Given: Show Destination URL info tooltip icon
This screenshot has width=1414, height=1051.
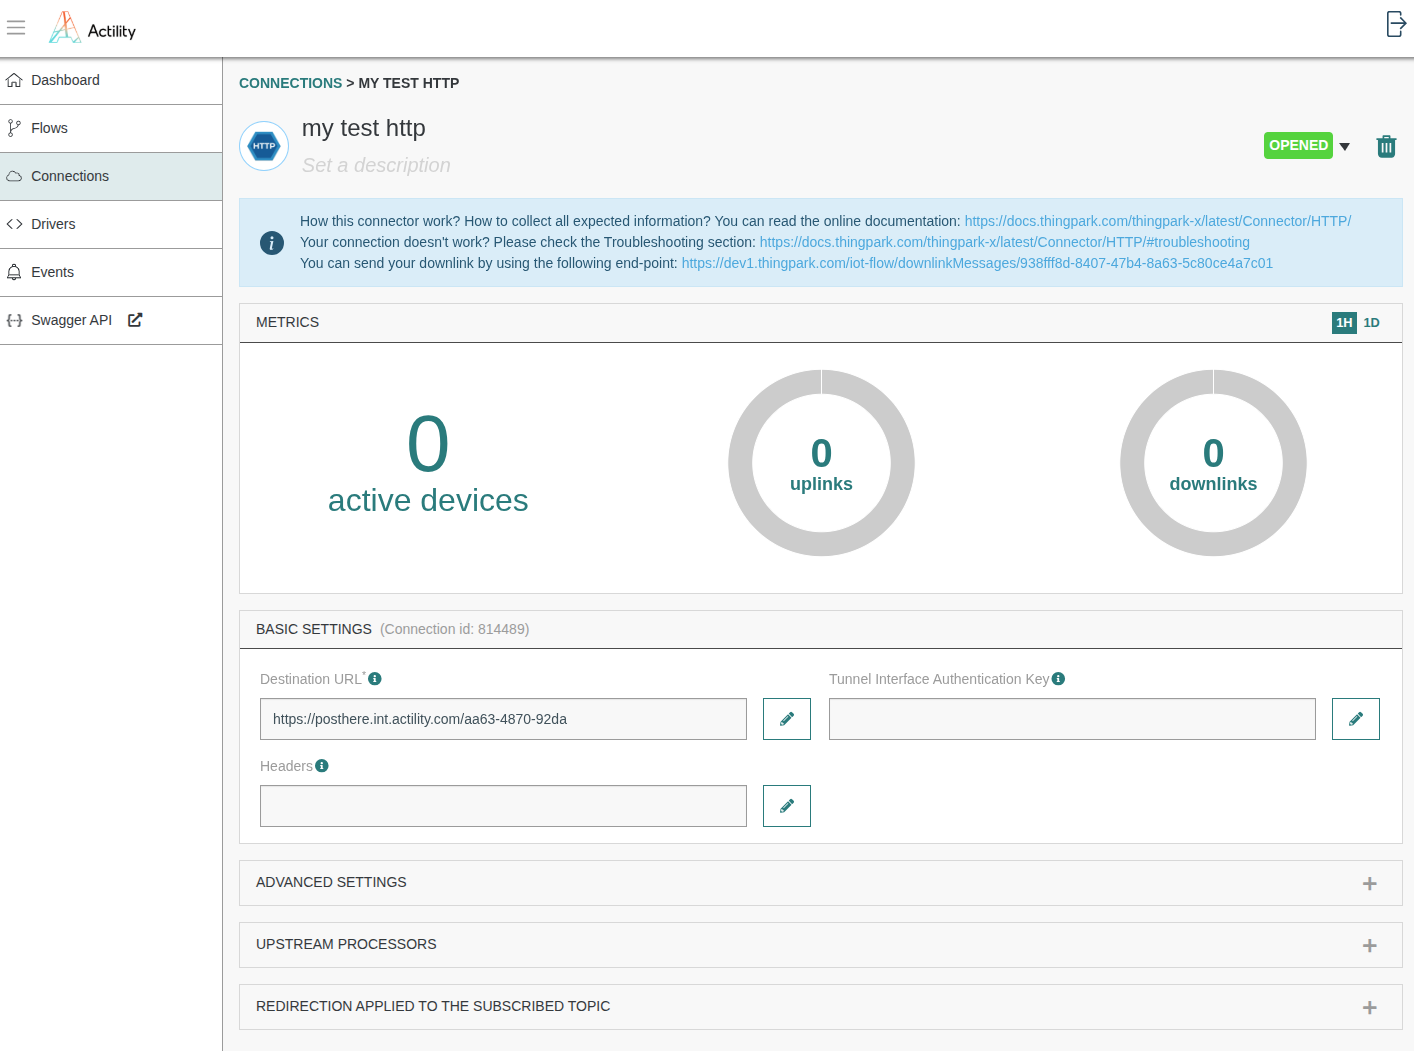Looking at the screenshot, I should (x=375, y=679).
